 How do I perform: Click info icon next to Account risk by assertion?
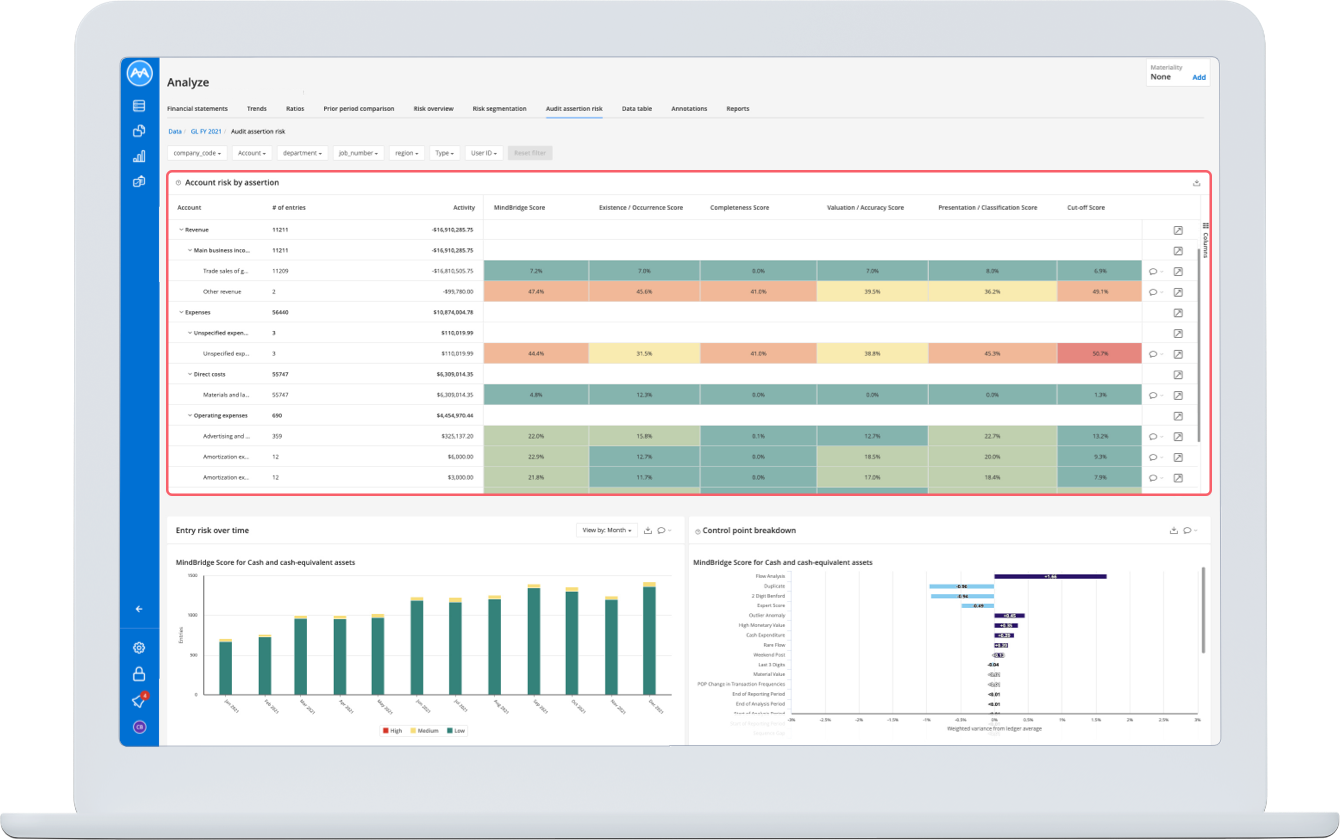coord(178,183)
